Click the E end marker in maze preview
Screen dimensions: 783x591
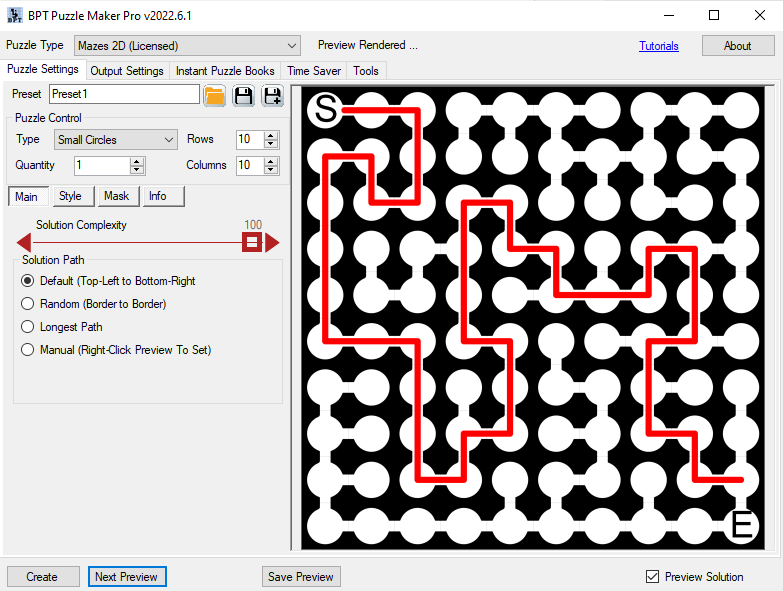coord(741,525)
